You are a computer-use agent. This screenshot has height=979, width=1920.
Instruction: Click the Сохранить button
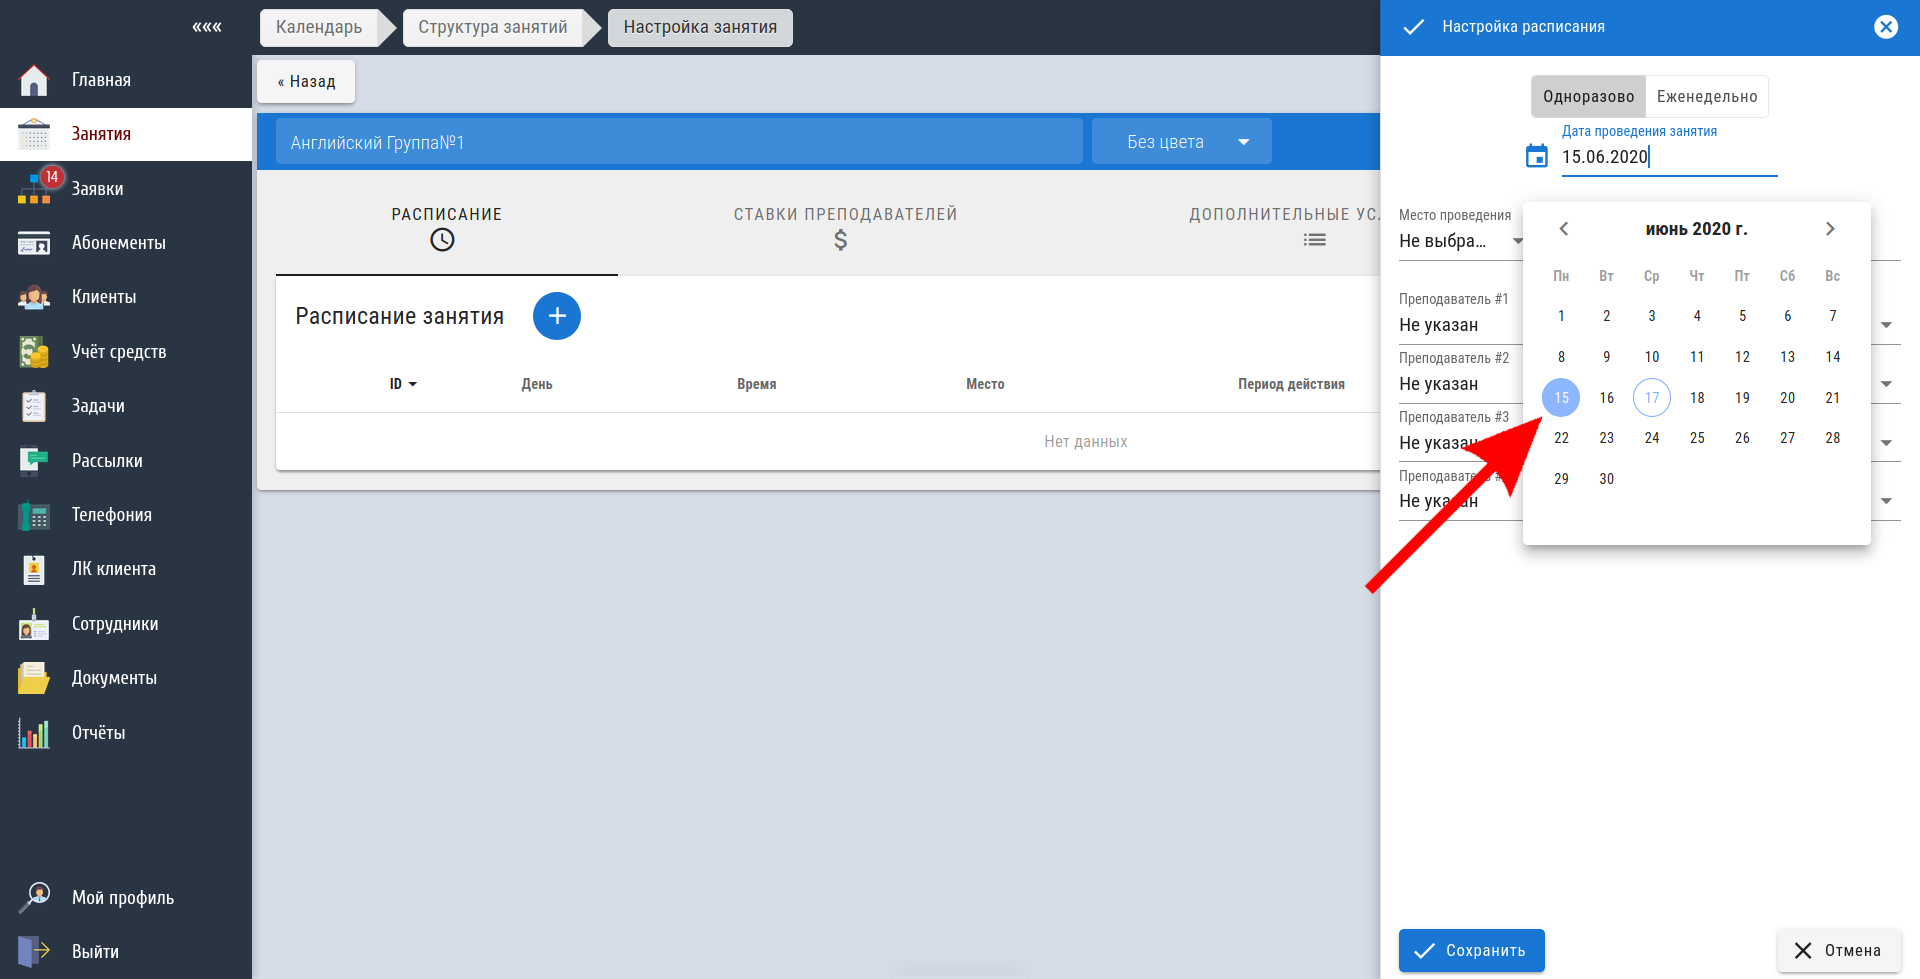1472,950
